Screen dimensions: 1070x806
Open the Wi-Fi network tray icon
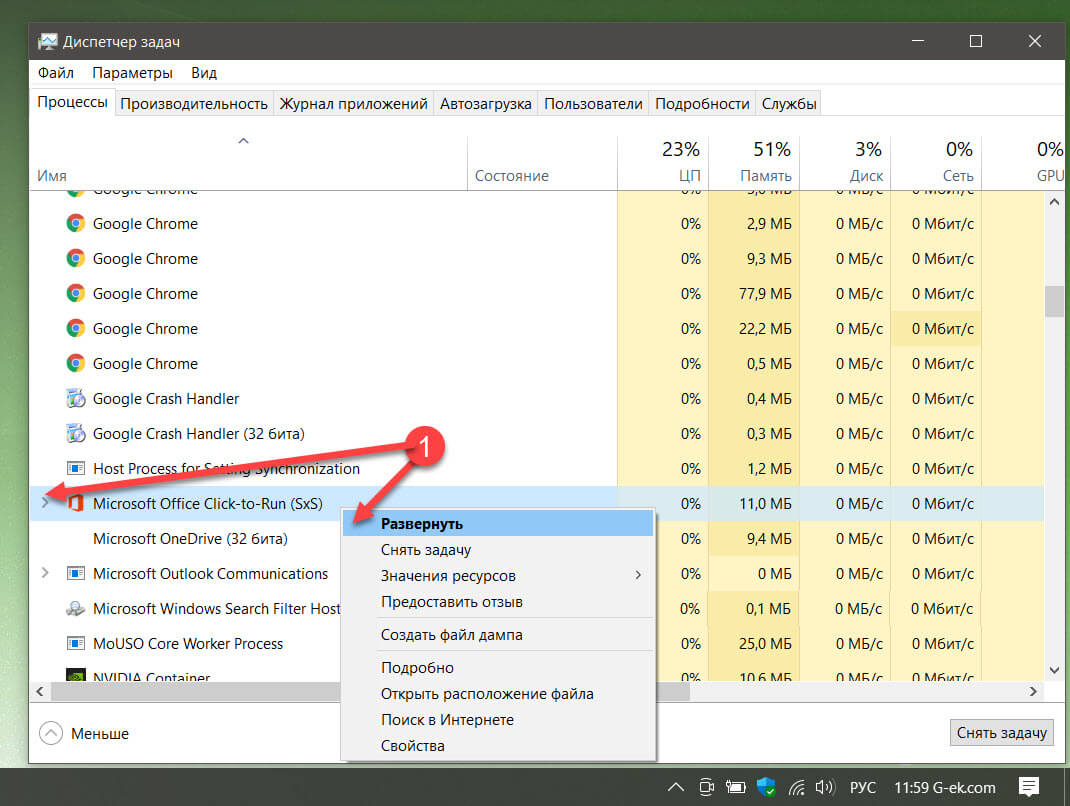pyautogui.click(x=796, y=788)
